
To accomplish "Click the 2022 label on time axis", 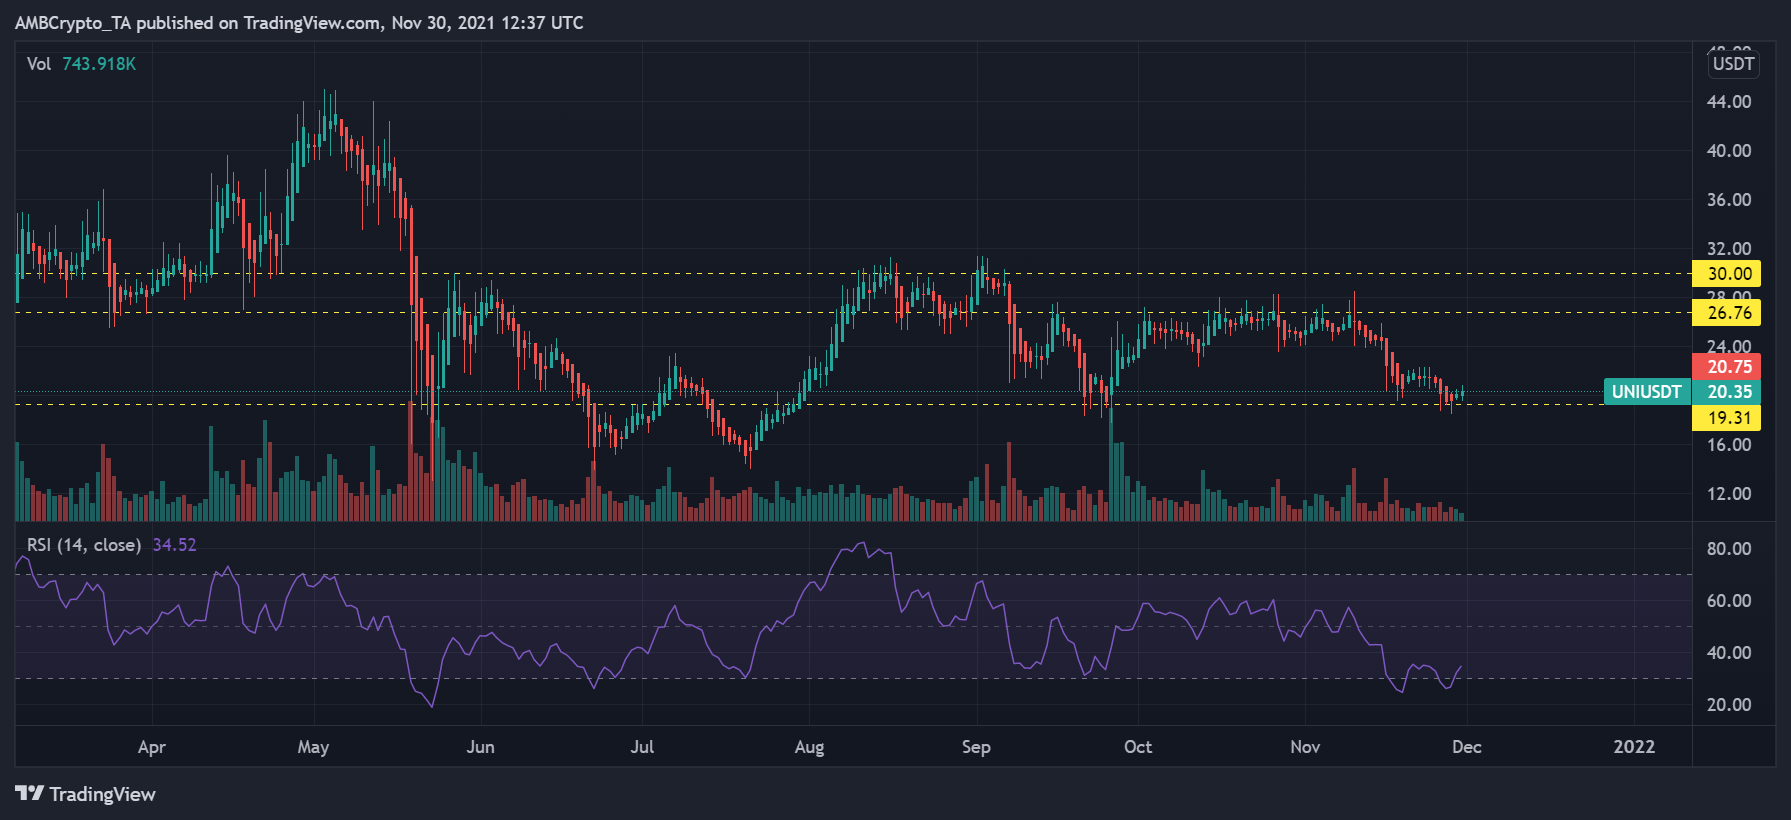I will click(1634, 747).
